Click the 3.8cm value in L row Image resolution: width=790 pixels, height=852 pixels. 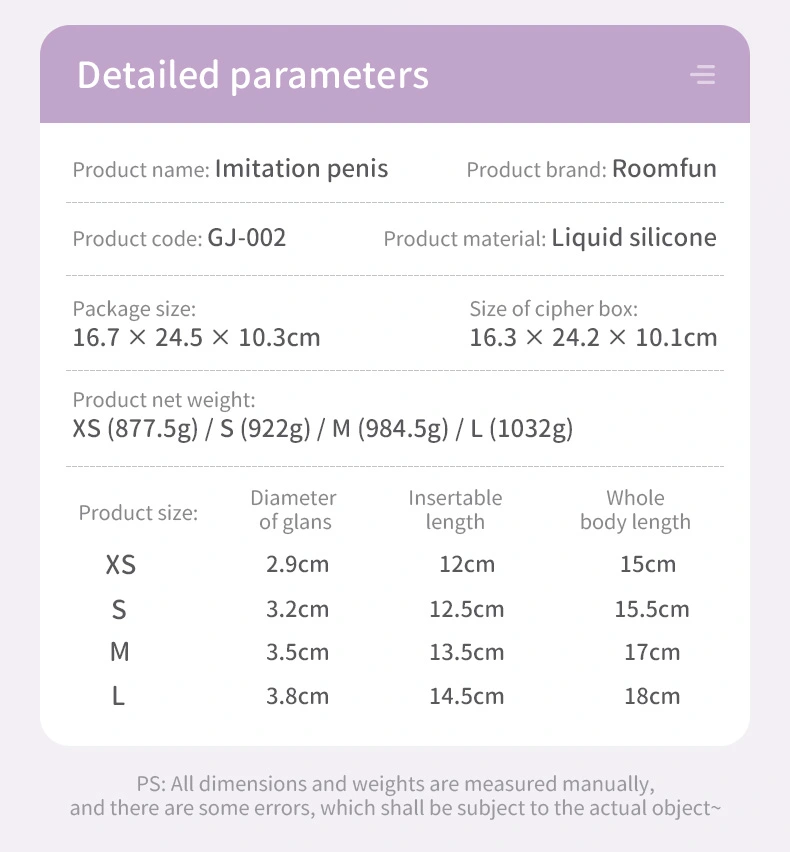coord(297,696)
